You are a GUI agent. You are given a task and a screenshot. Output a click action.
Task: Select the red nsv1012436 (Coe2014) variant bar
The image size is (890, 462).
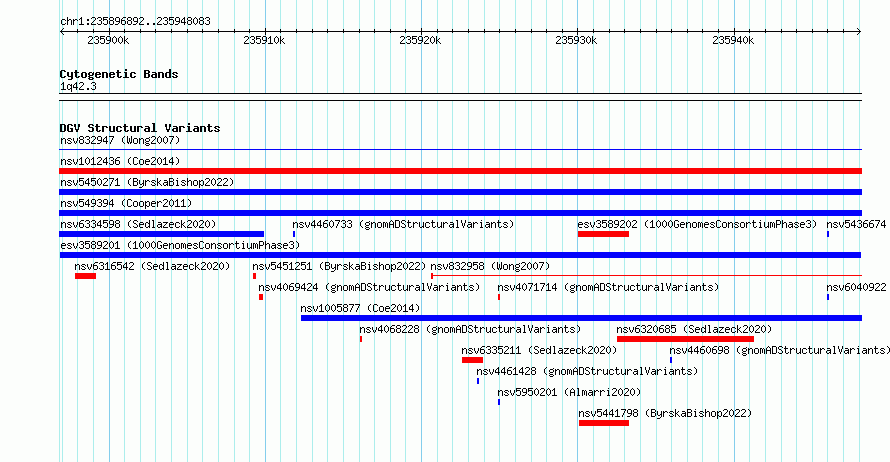460,171
